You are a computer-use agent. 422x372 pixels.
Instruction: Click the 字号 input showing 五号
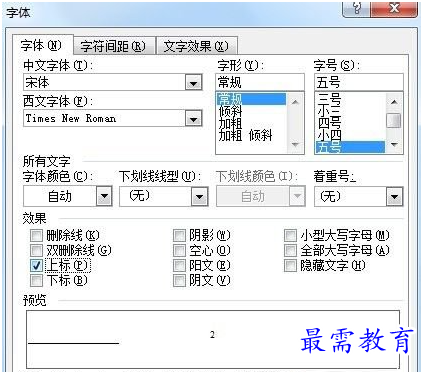[x=359, y=82]
